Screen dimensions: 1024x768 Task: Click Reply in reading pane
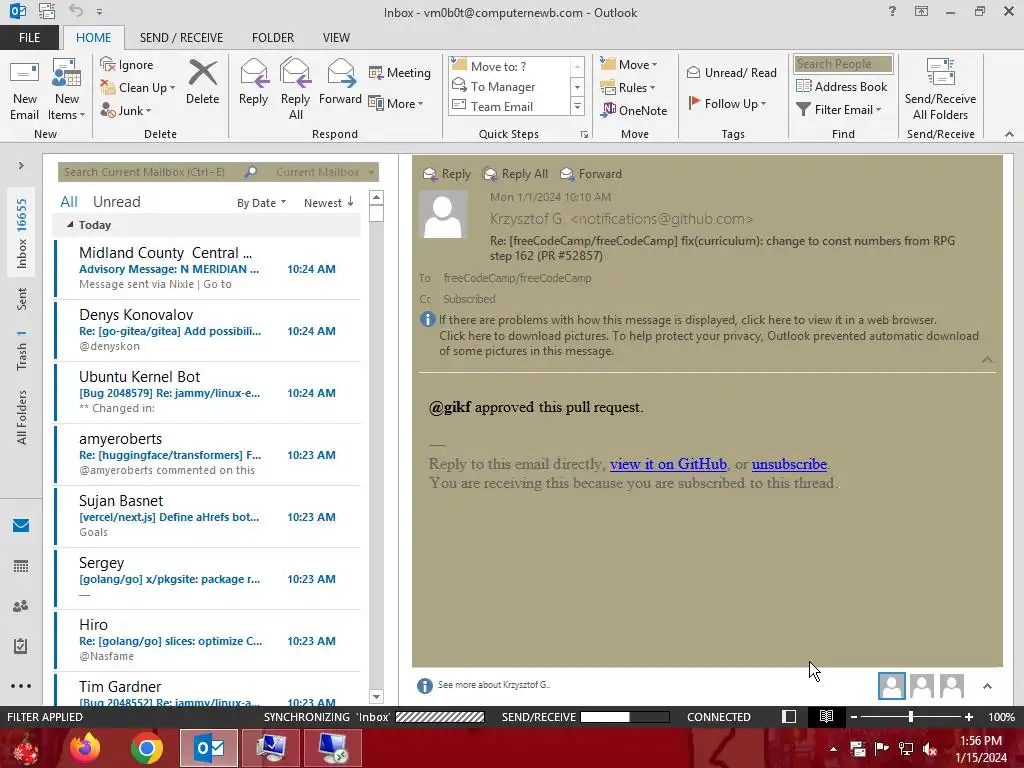tap(447, 174)
